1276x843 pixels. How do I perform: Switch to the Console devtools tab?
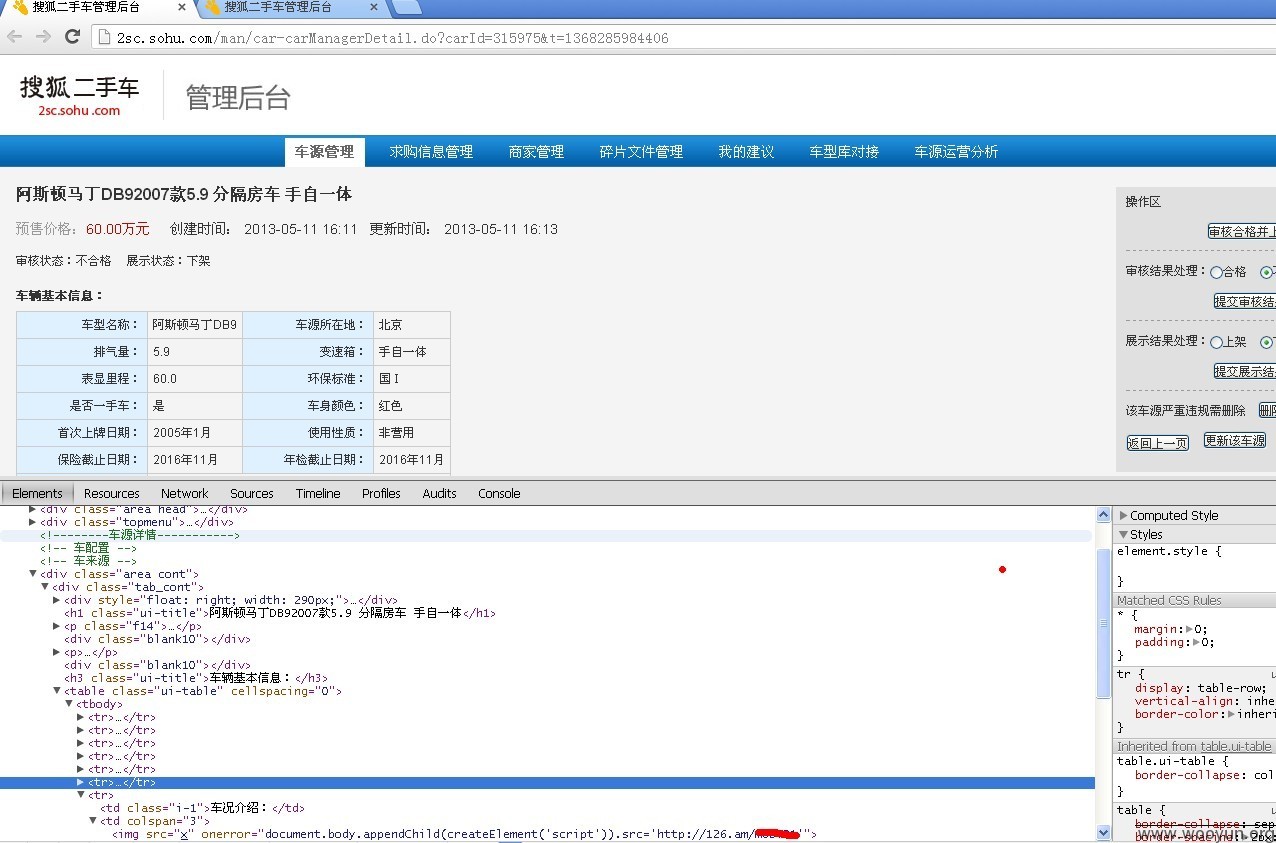499,493
